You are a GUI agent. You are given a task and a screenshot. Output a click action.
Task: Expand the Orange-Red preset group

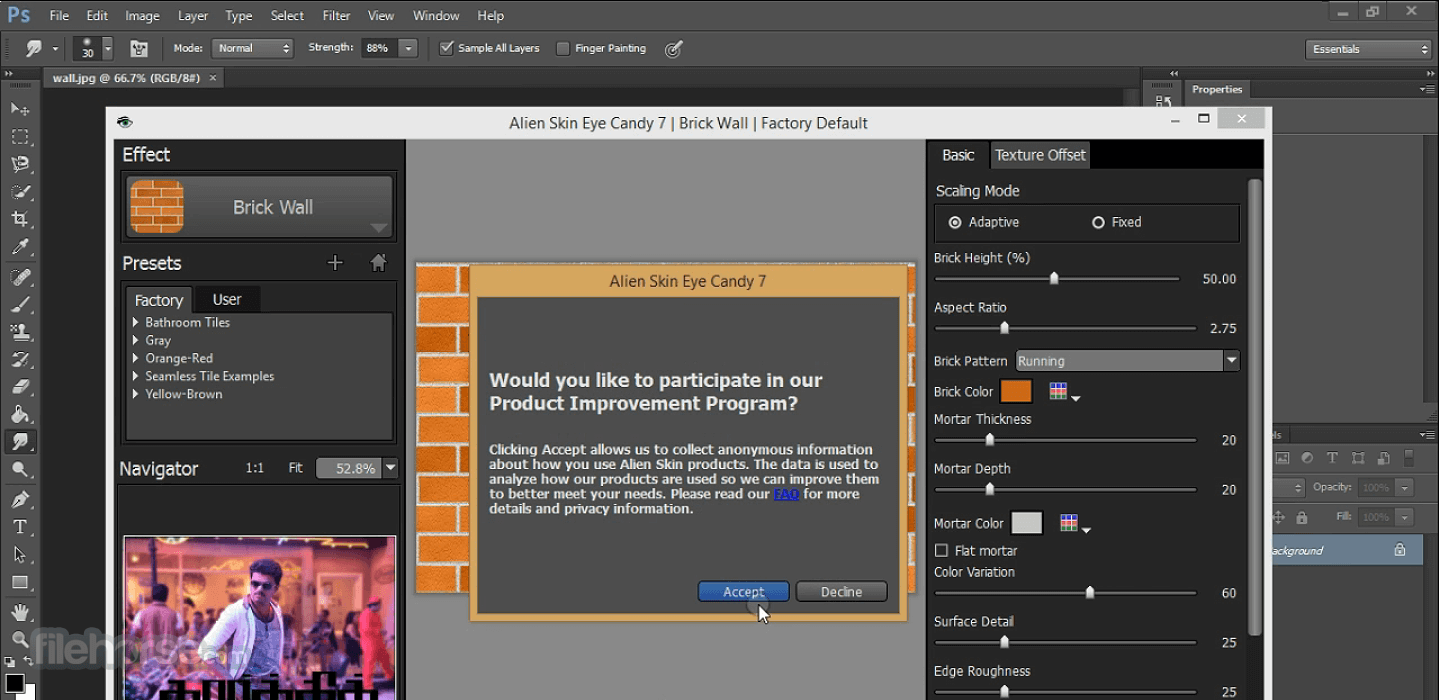135,358
